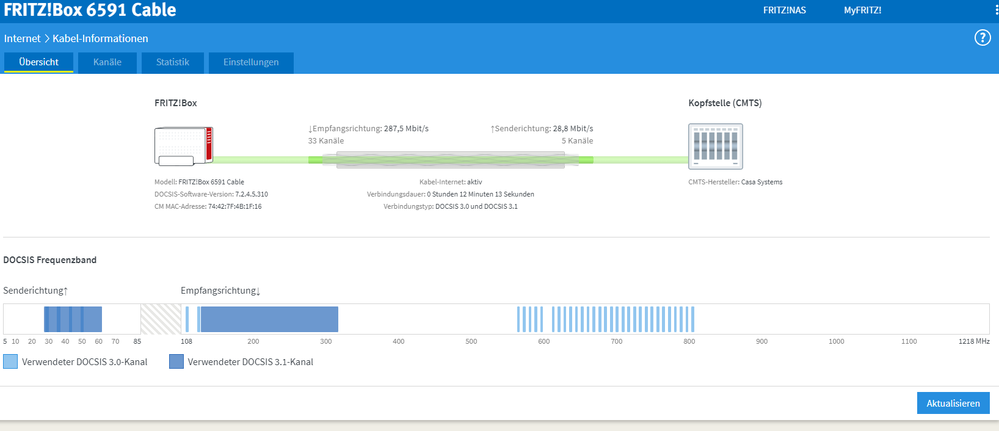Click the dark blue DOCSIS 3.1 legend swatch
The width and height of the screenshot is (999, 431).
click(x=177, y=362)
